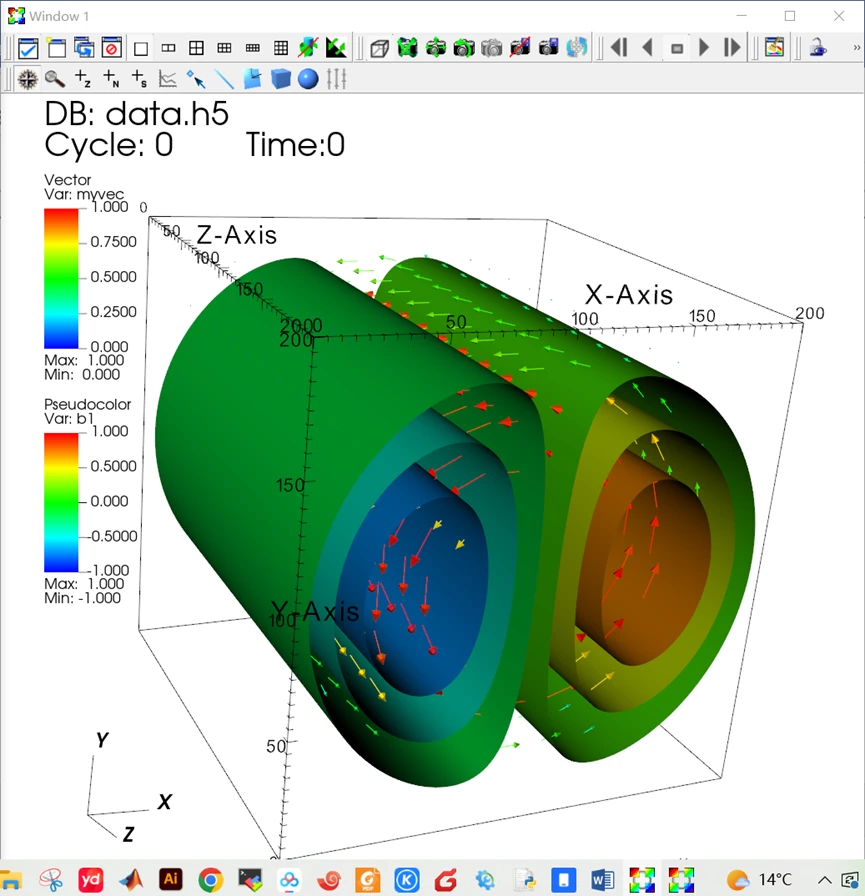Select the 2x4 window layout icon
The width and height of the screenshot is (865, 896).
253,48
